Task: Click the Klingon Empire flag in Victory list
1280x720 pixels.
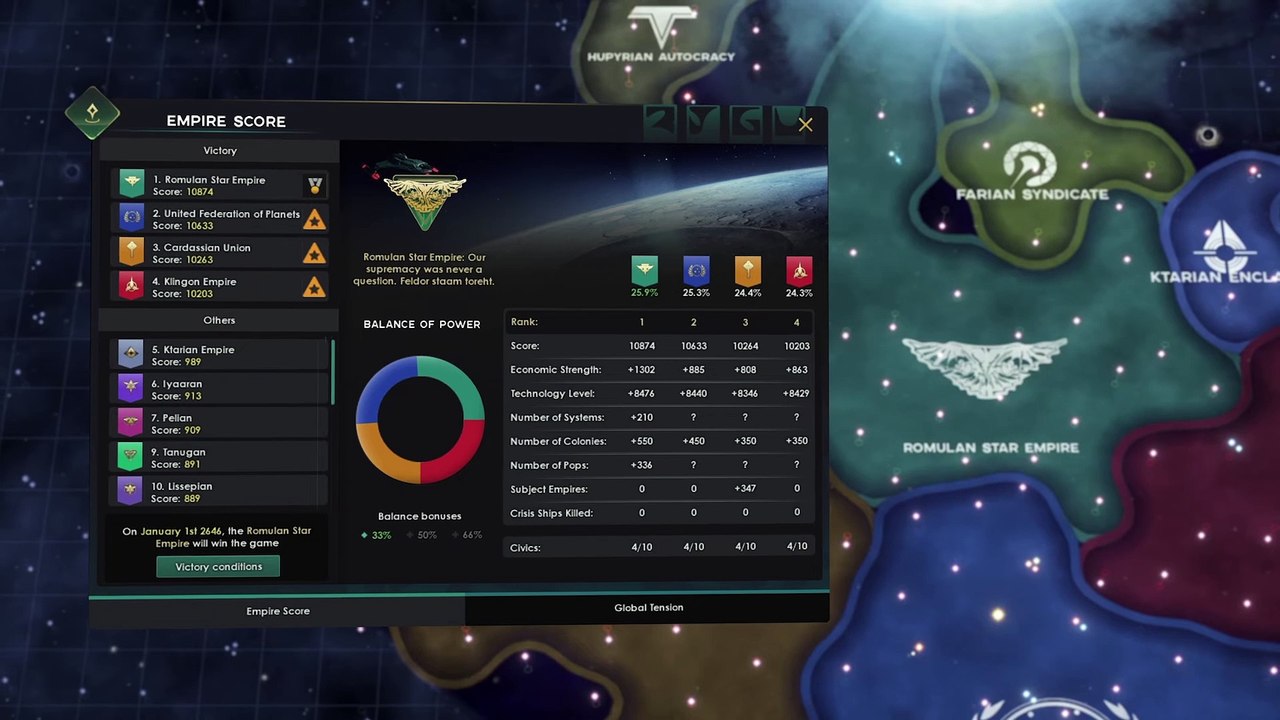Action: [x=131, y=286]
